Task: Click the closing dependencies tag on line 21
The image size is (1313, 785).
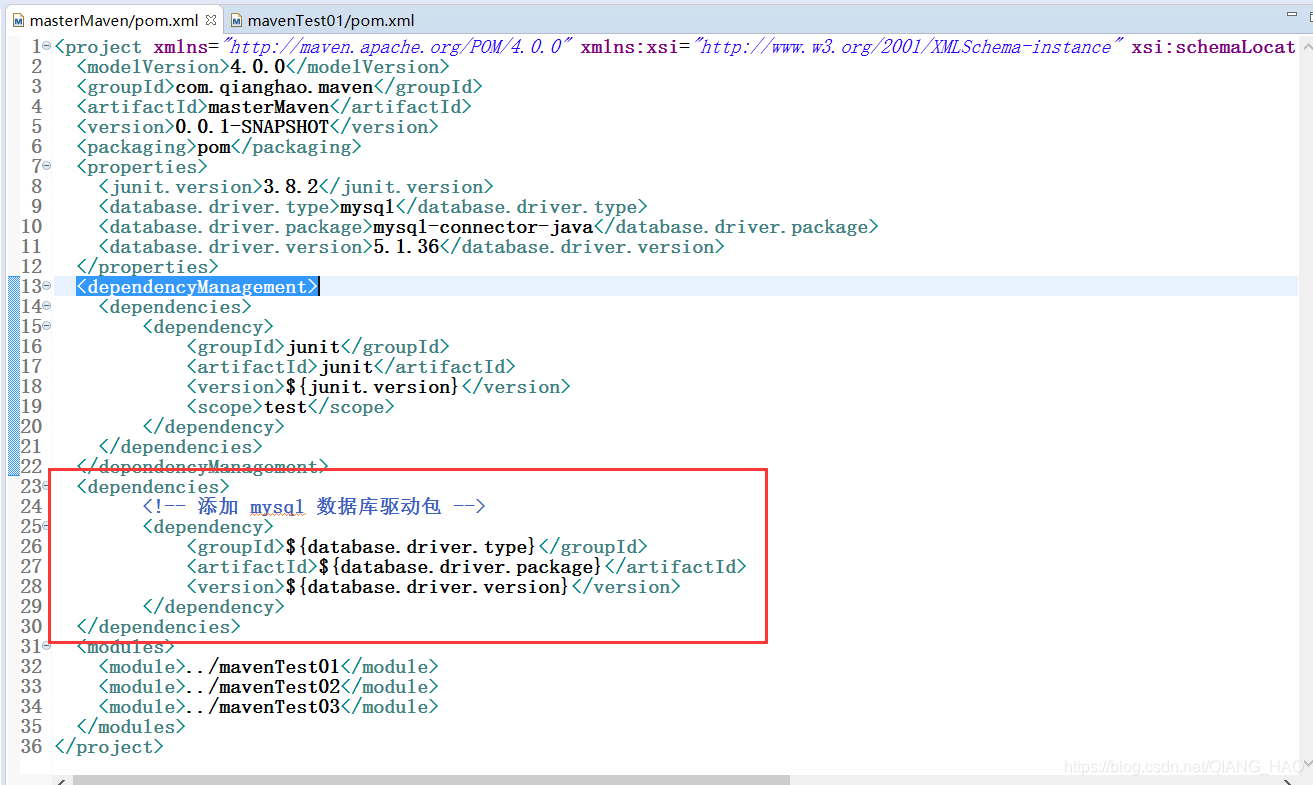Action: coord(180,447)
